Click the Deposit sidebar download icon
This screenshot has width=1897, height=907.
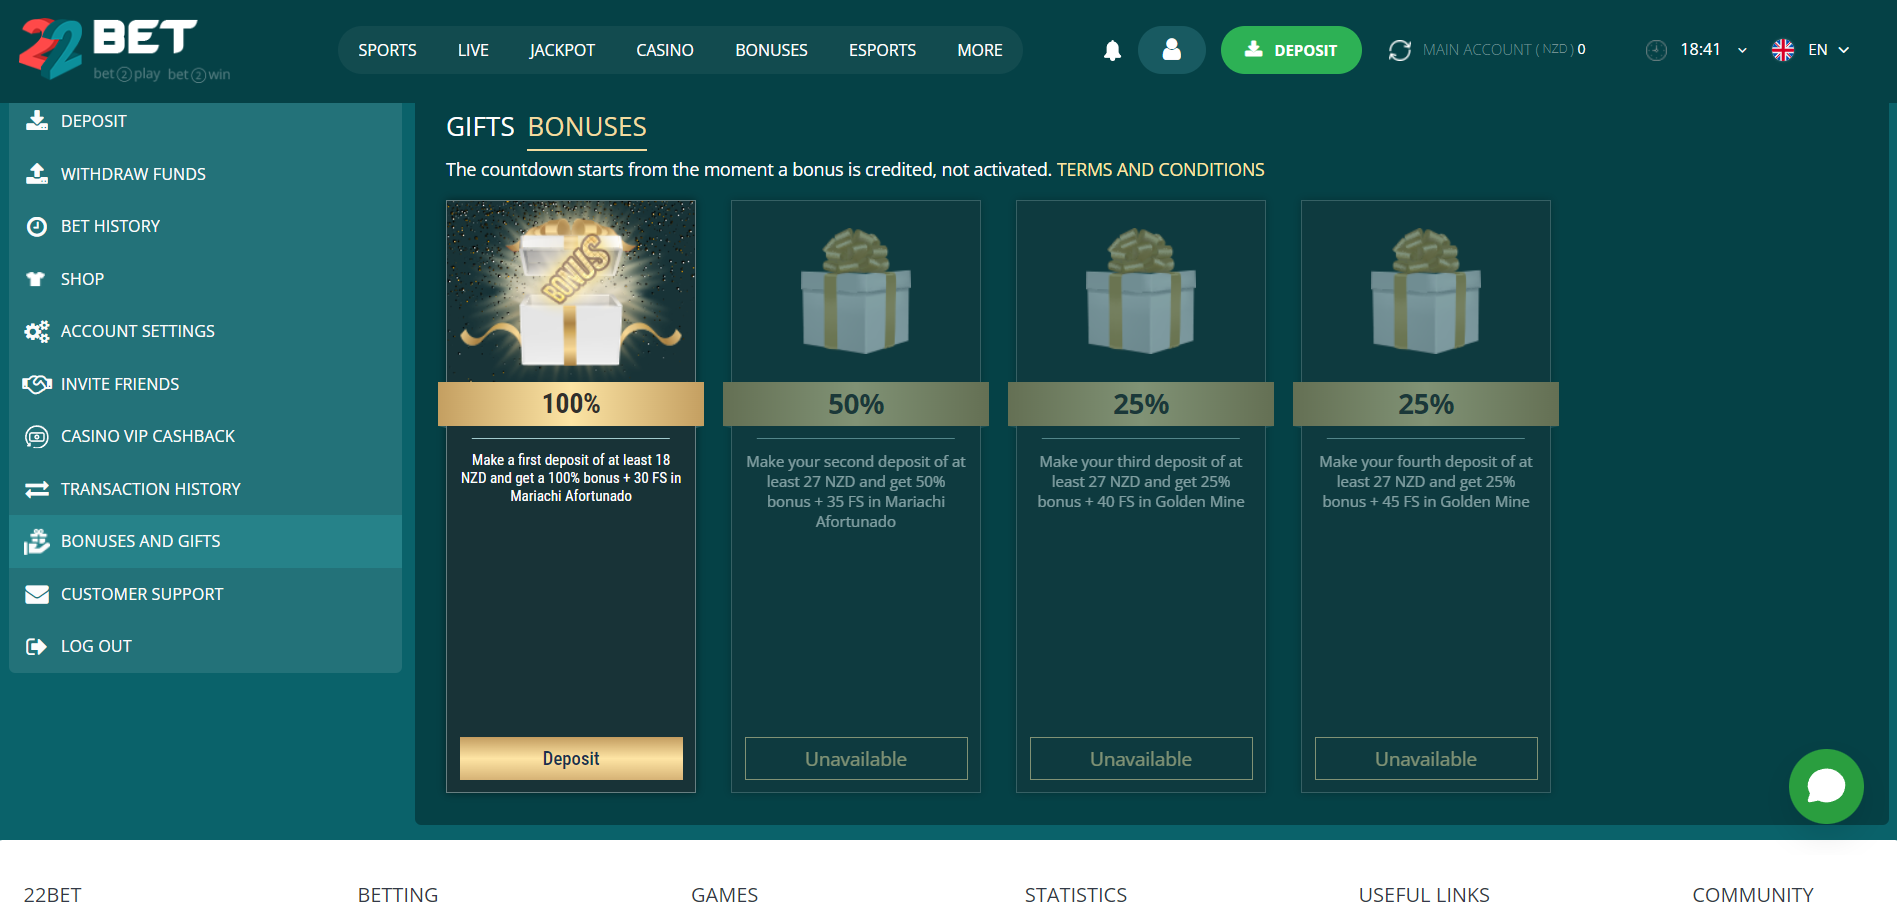(37, 121)
